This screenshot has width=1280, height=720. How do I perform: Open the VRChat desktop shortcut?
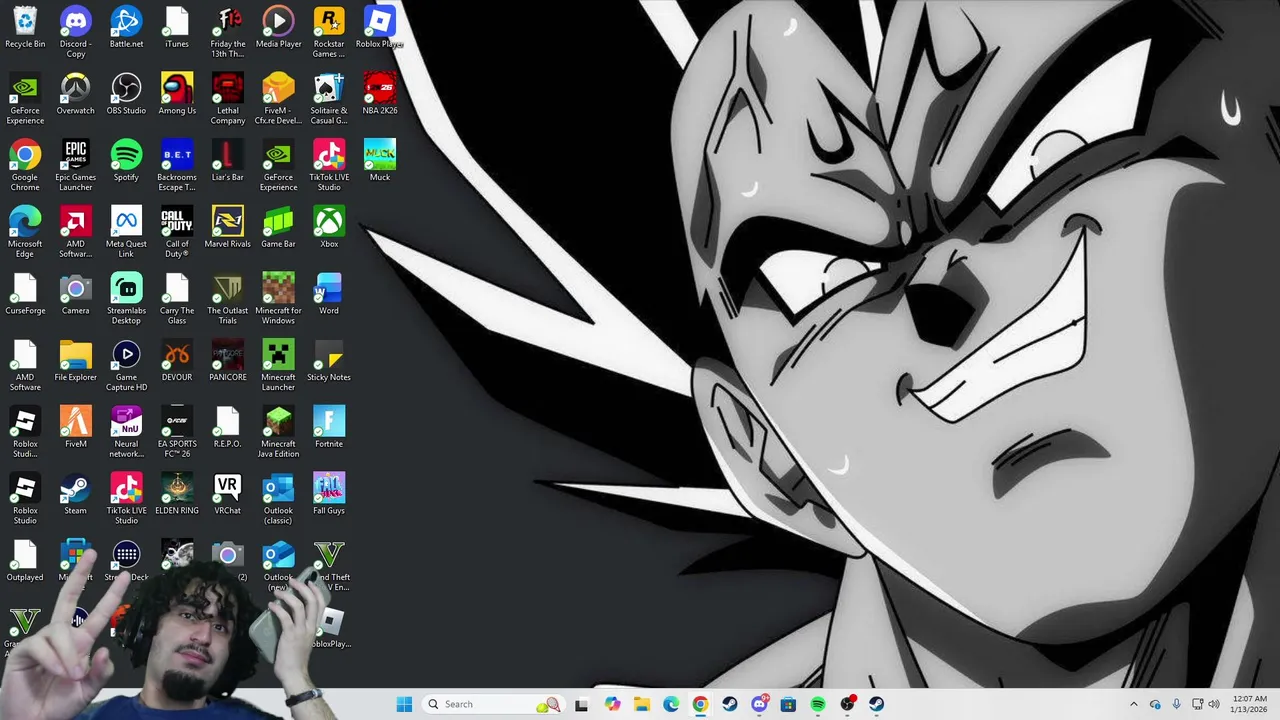[x=228, y=494]
